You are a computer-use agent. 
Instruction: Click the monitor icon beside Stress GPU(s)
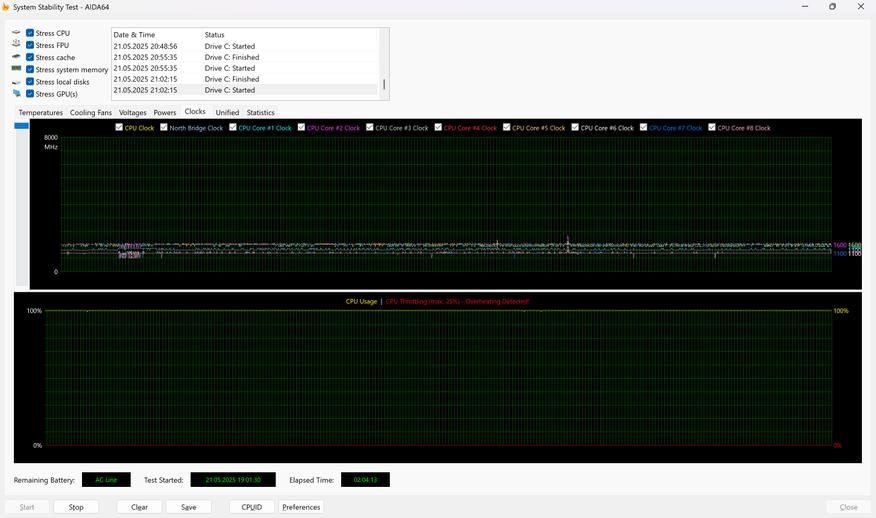click(x=16, y=93)
